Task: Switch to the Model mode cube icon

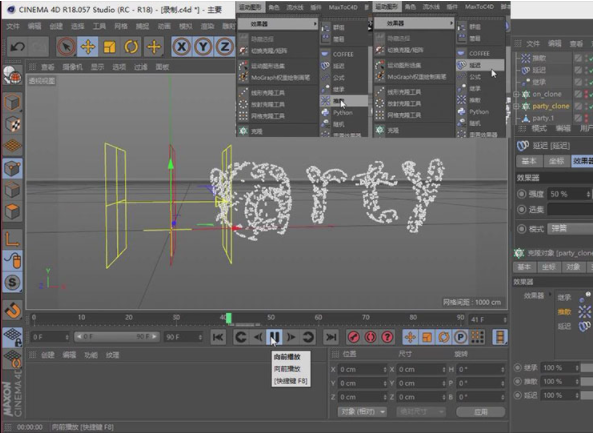Action: [x=12, y=103]
